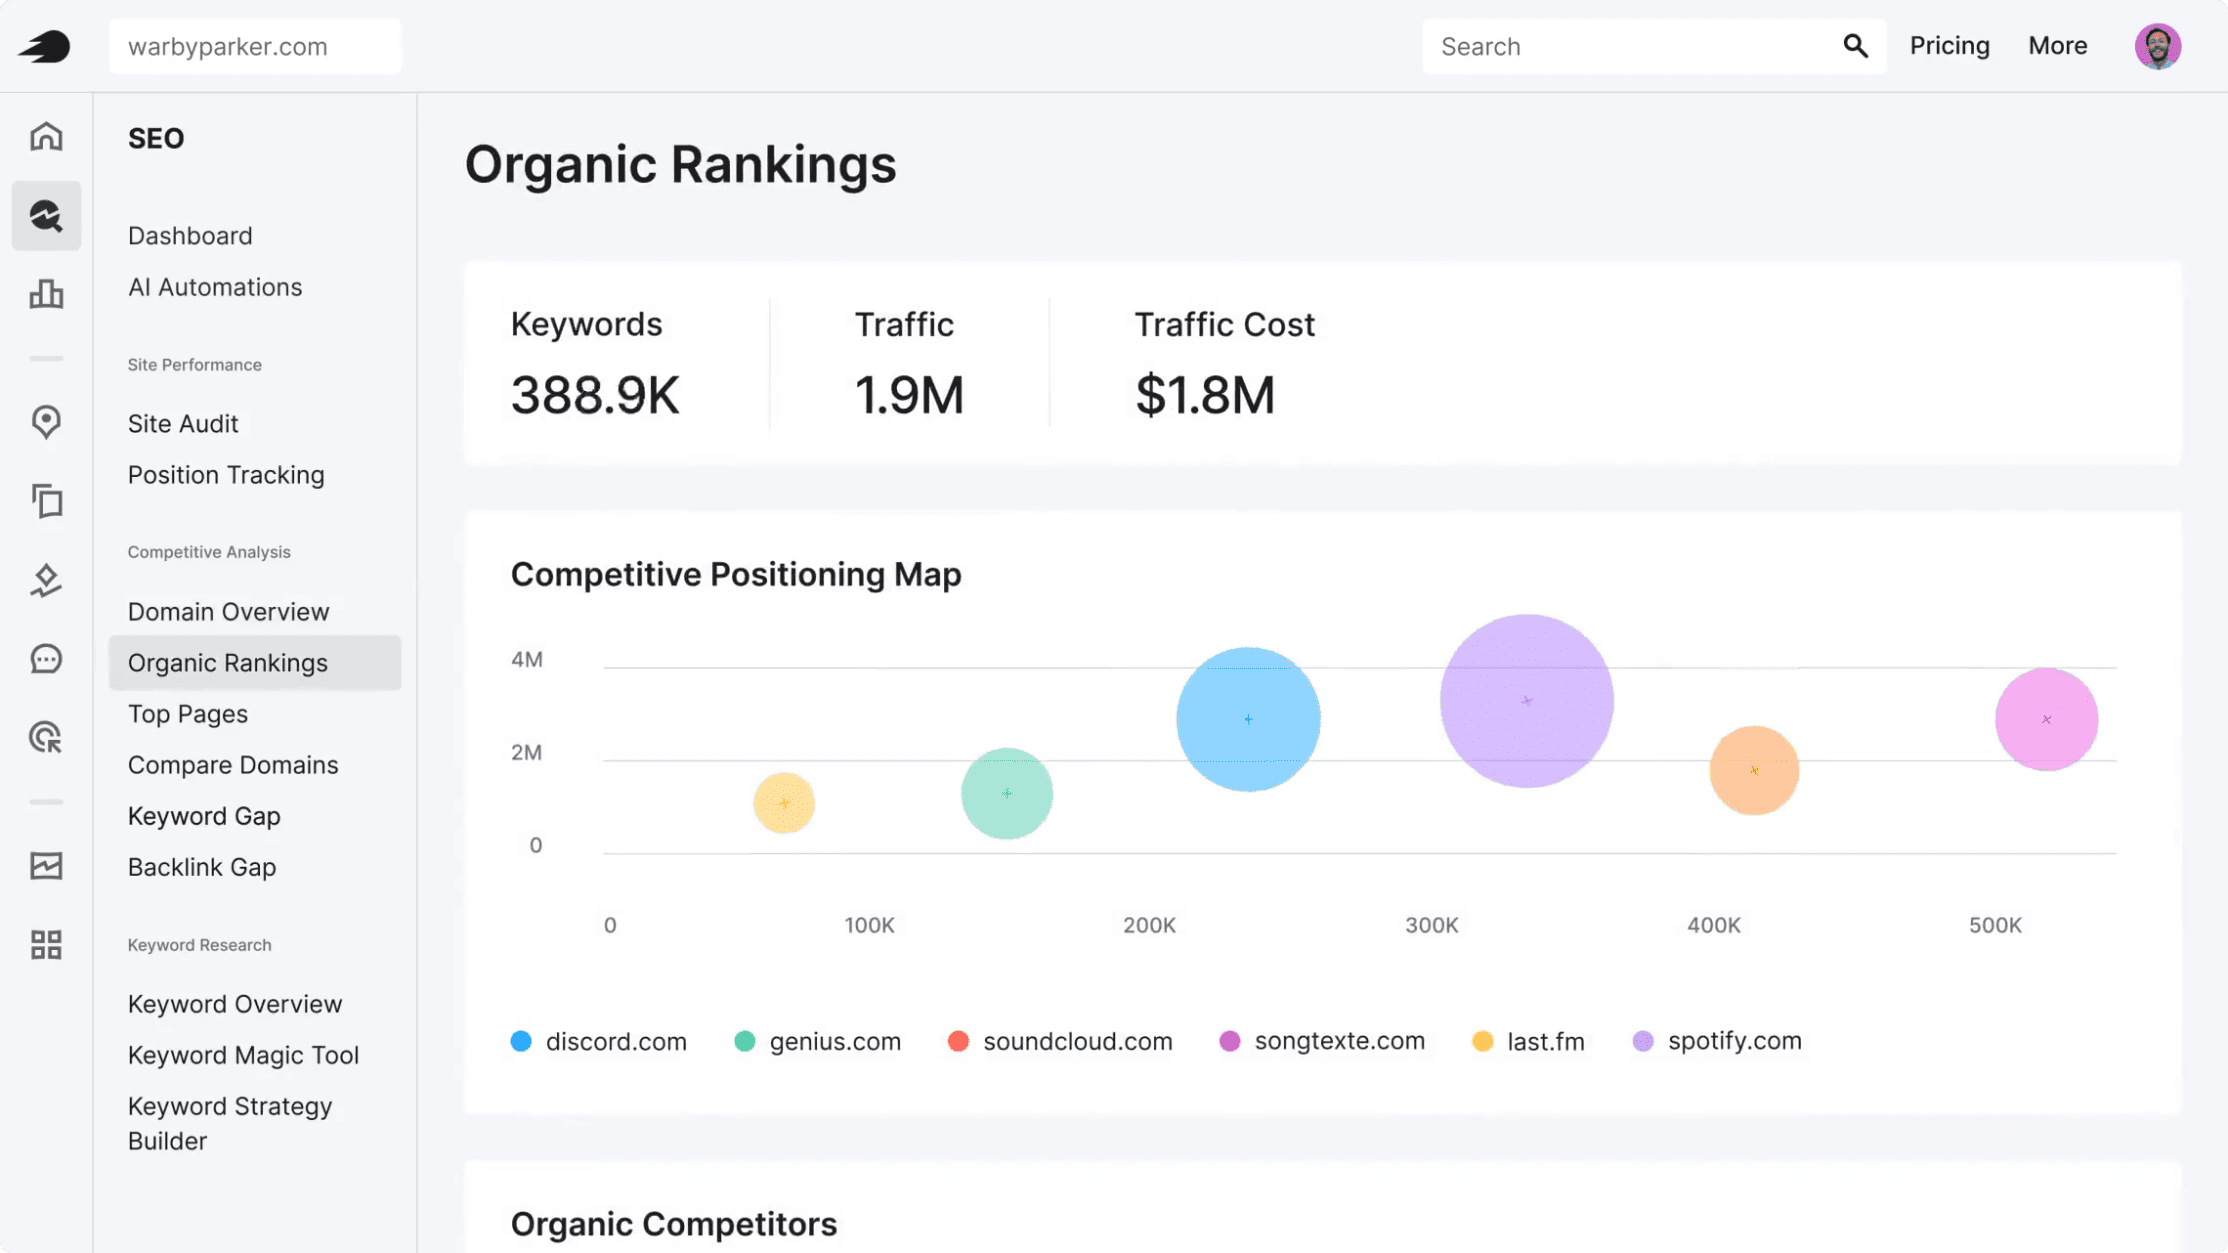2228x1253 pixels.
Task: Open the Local location pin sidebar icon
Action: click(46, 422)
